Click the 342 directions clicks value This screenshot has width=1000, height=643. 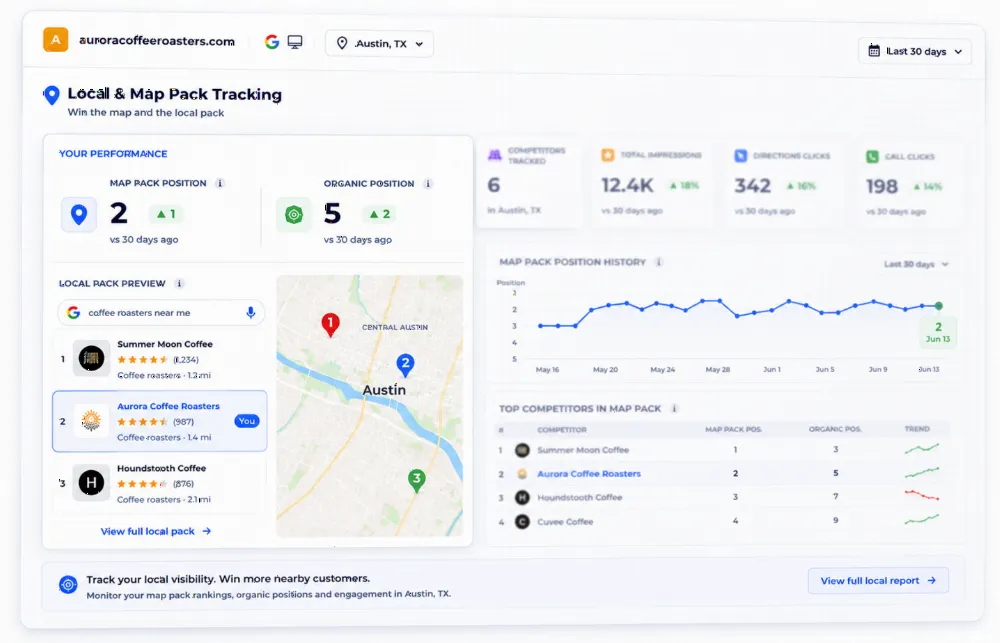[753, 186]
